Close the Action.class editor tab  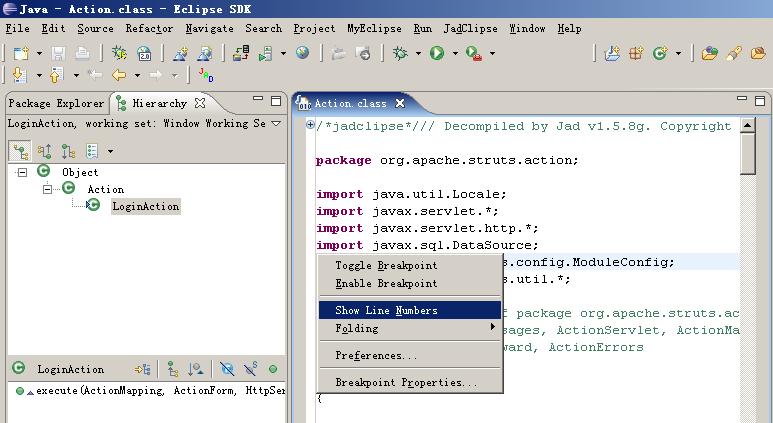pos(400,103)
